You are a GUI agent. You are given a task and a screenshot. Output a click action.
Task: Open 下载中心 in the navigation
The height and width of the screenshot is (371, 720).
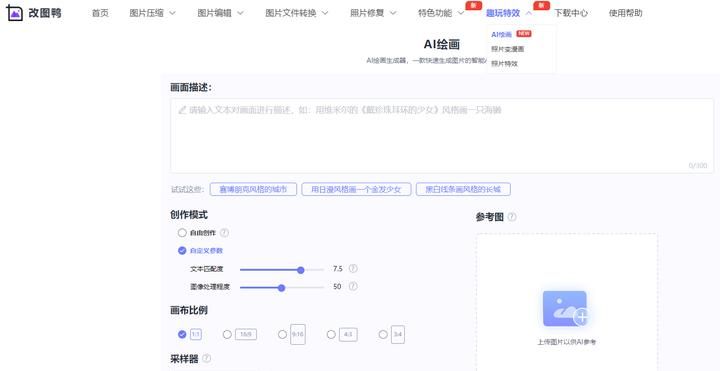pyautogui.click(x=571, y=13)
